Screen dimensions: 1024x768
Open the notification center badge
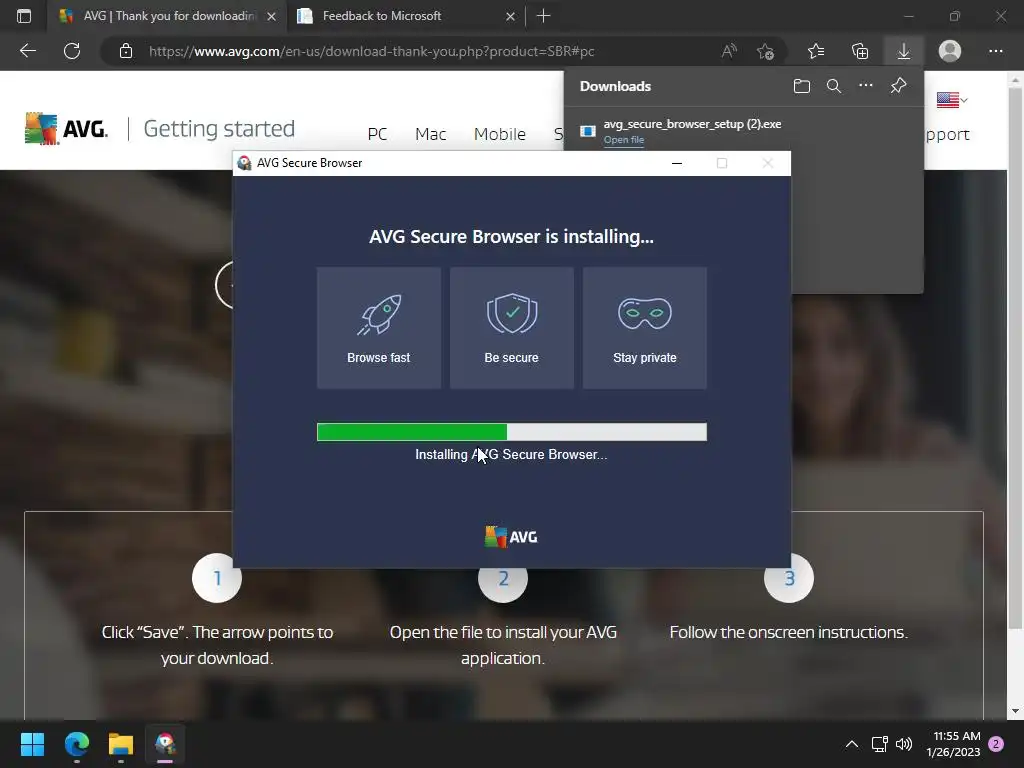[x=996, y=744]
